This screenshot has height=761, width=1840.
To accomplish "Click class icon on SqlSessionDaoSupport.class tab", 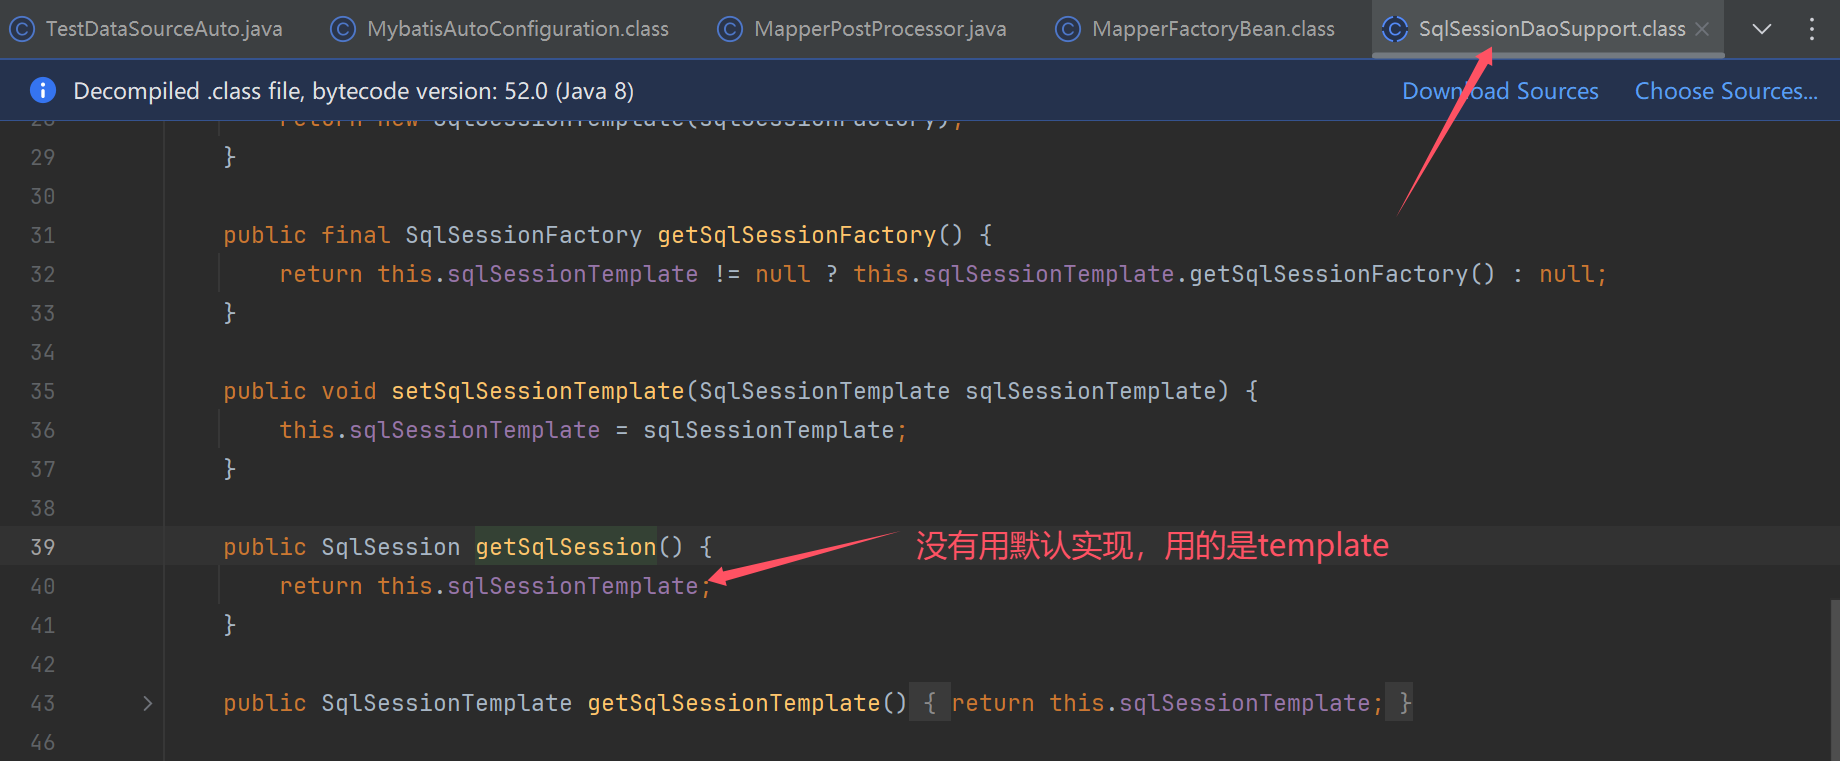I will (1394, 29).
